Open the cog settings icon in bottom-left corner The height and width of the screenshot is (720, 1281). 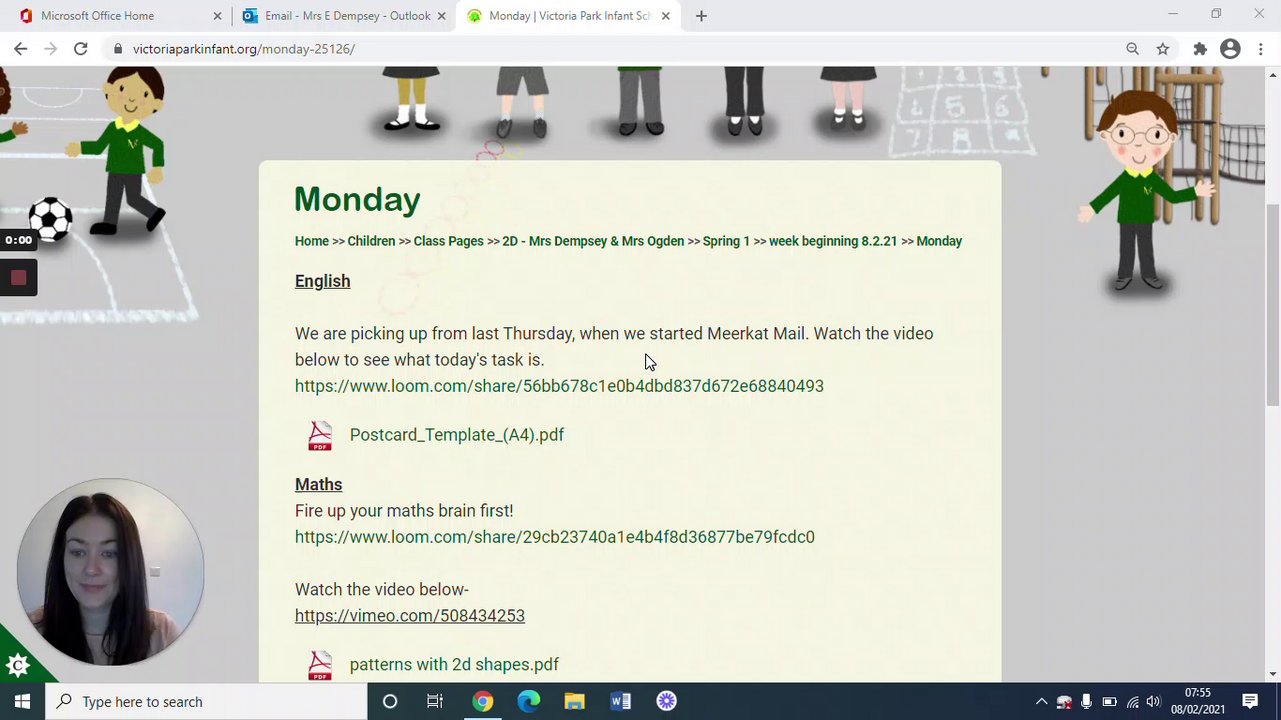tap(17, 665)
